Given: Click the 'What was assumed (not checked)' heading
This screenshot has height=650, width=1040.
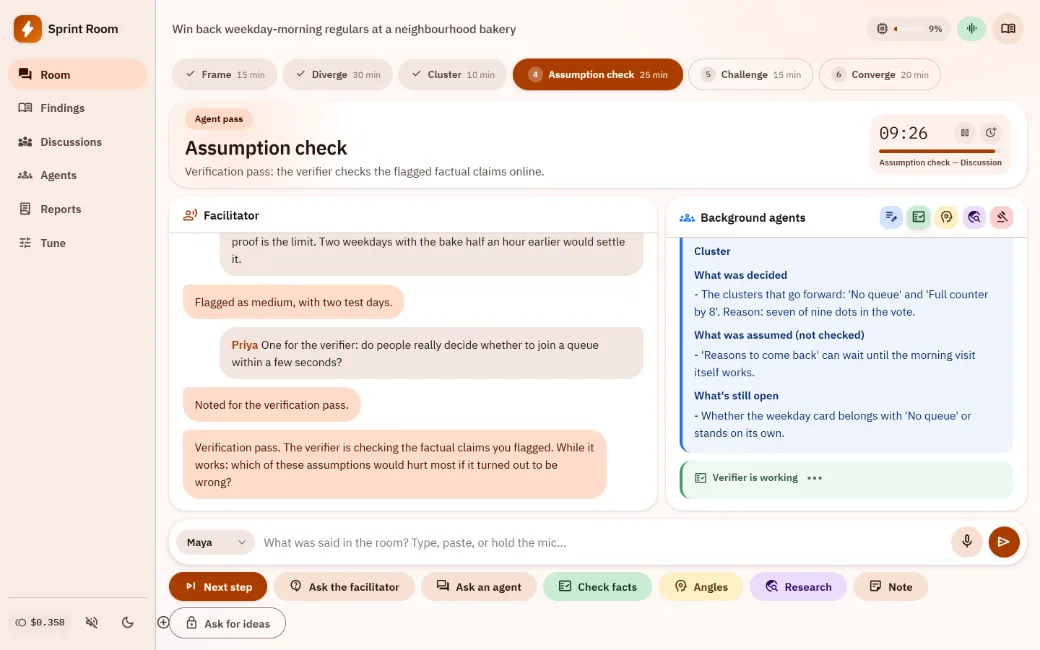Looking at the screenshot, I should pyautogui.click(x=779, y=335).
